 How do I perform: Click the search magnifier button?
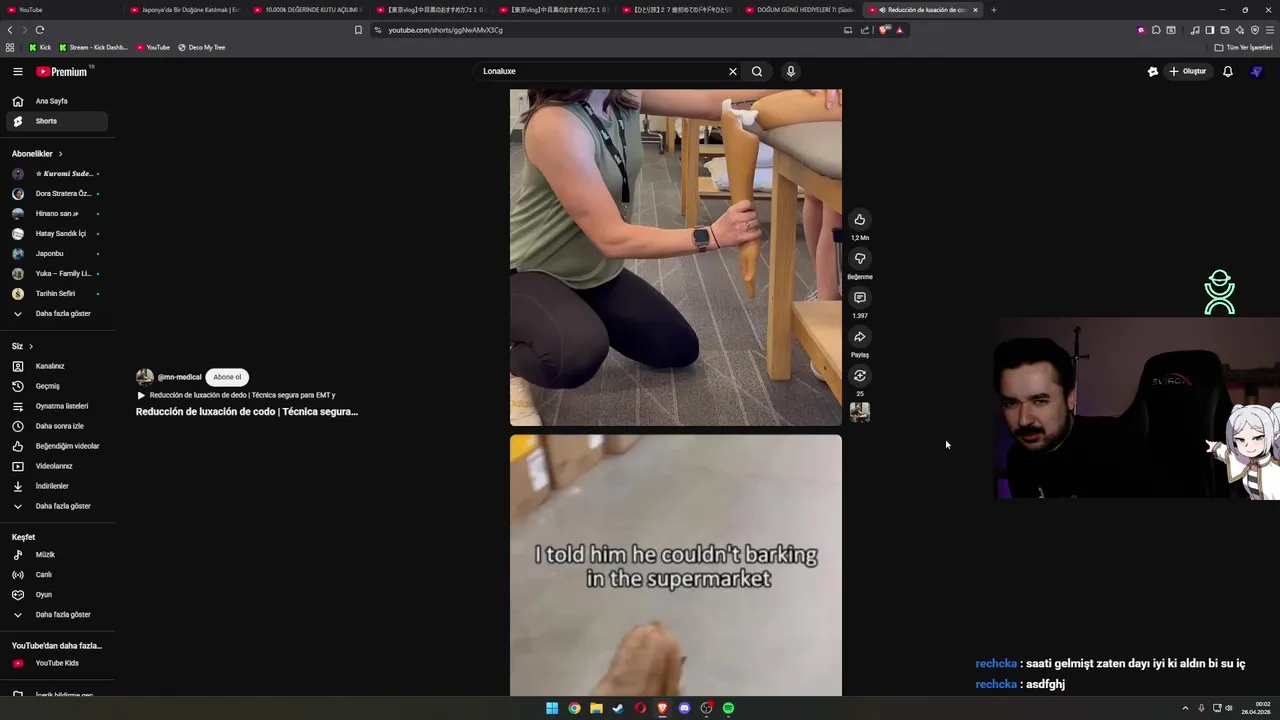(x=757, y=71)
